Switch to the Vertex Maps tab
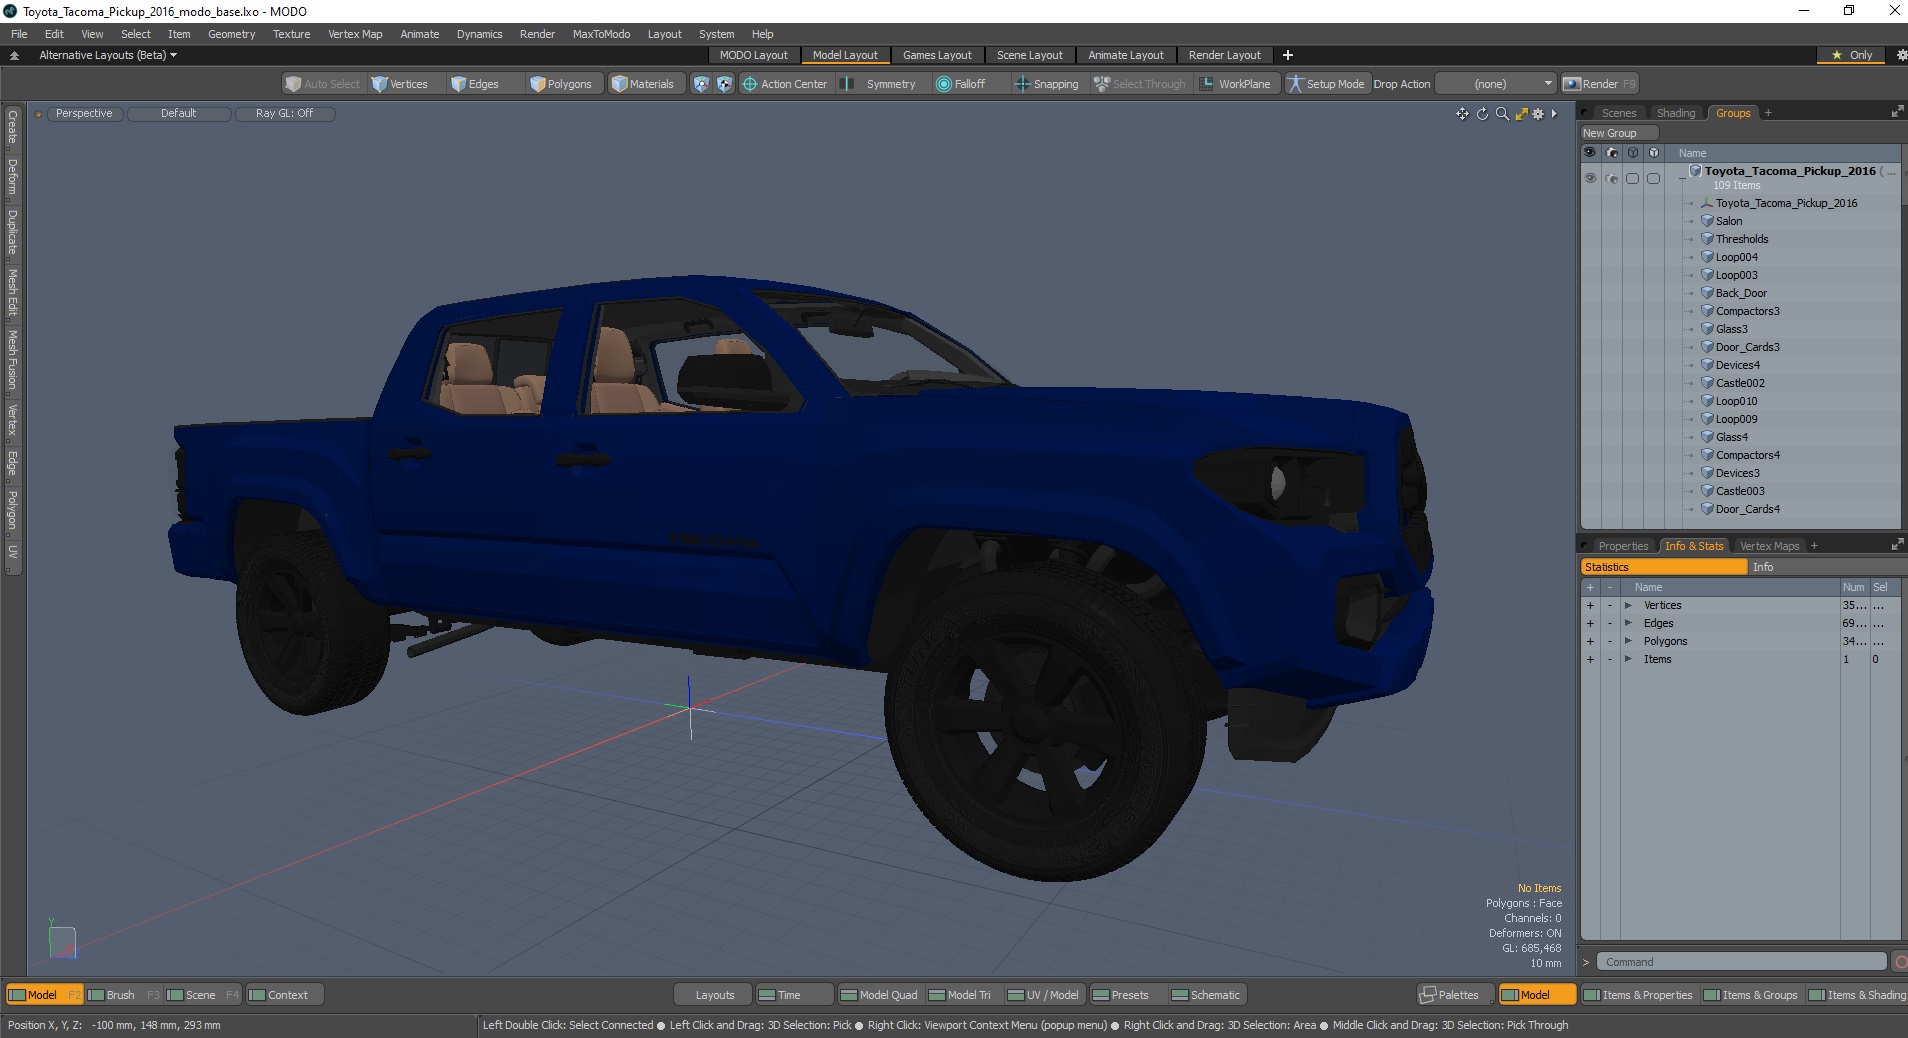The width and height of the screenshot is (1908, 1038). coord(1769,546)
